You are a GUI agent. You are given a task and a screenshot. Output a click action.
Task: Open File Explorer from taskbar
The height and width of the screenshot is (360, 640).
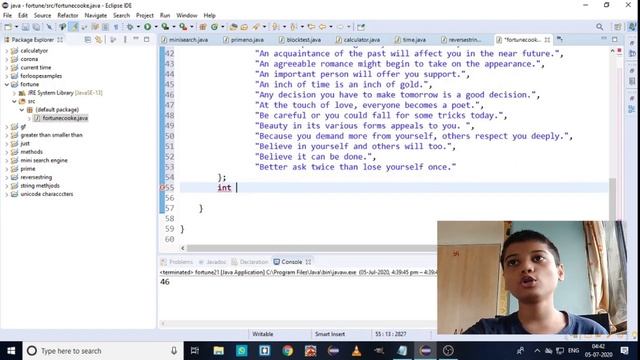click(x=218, y=351)
